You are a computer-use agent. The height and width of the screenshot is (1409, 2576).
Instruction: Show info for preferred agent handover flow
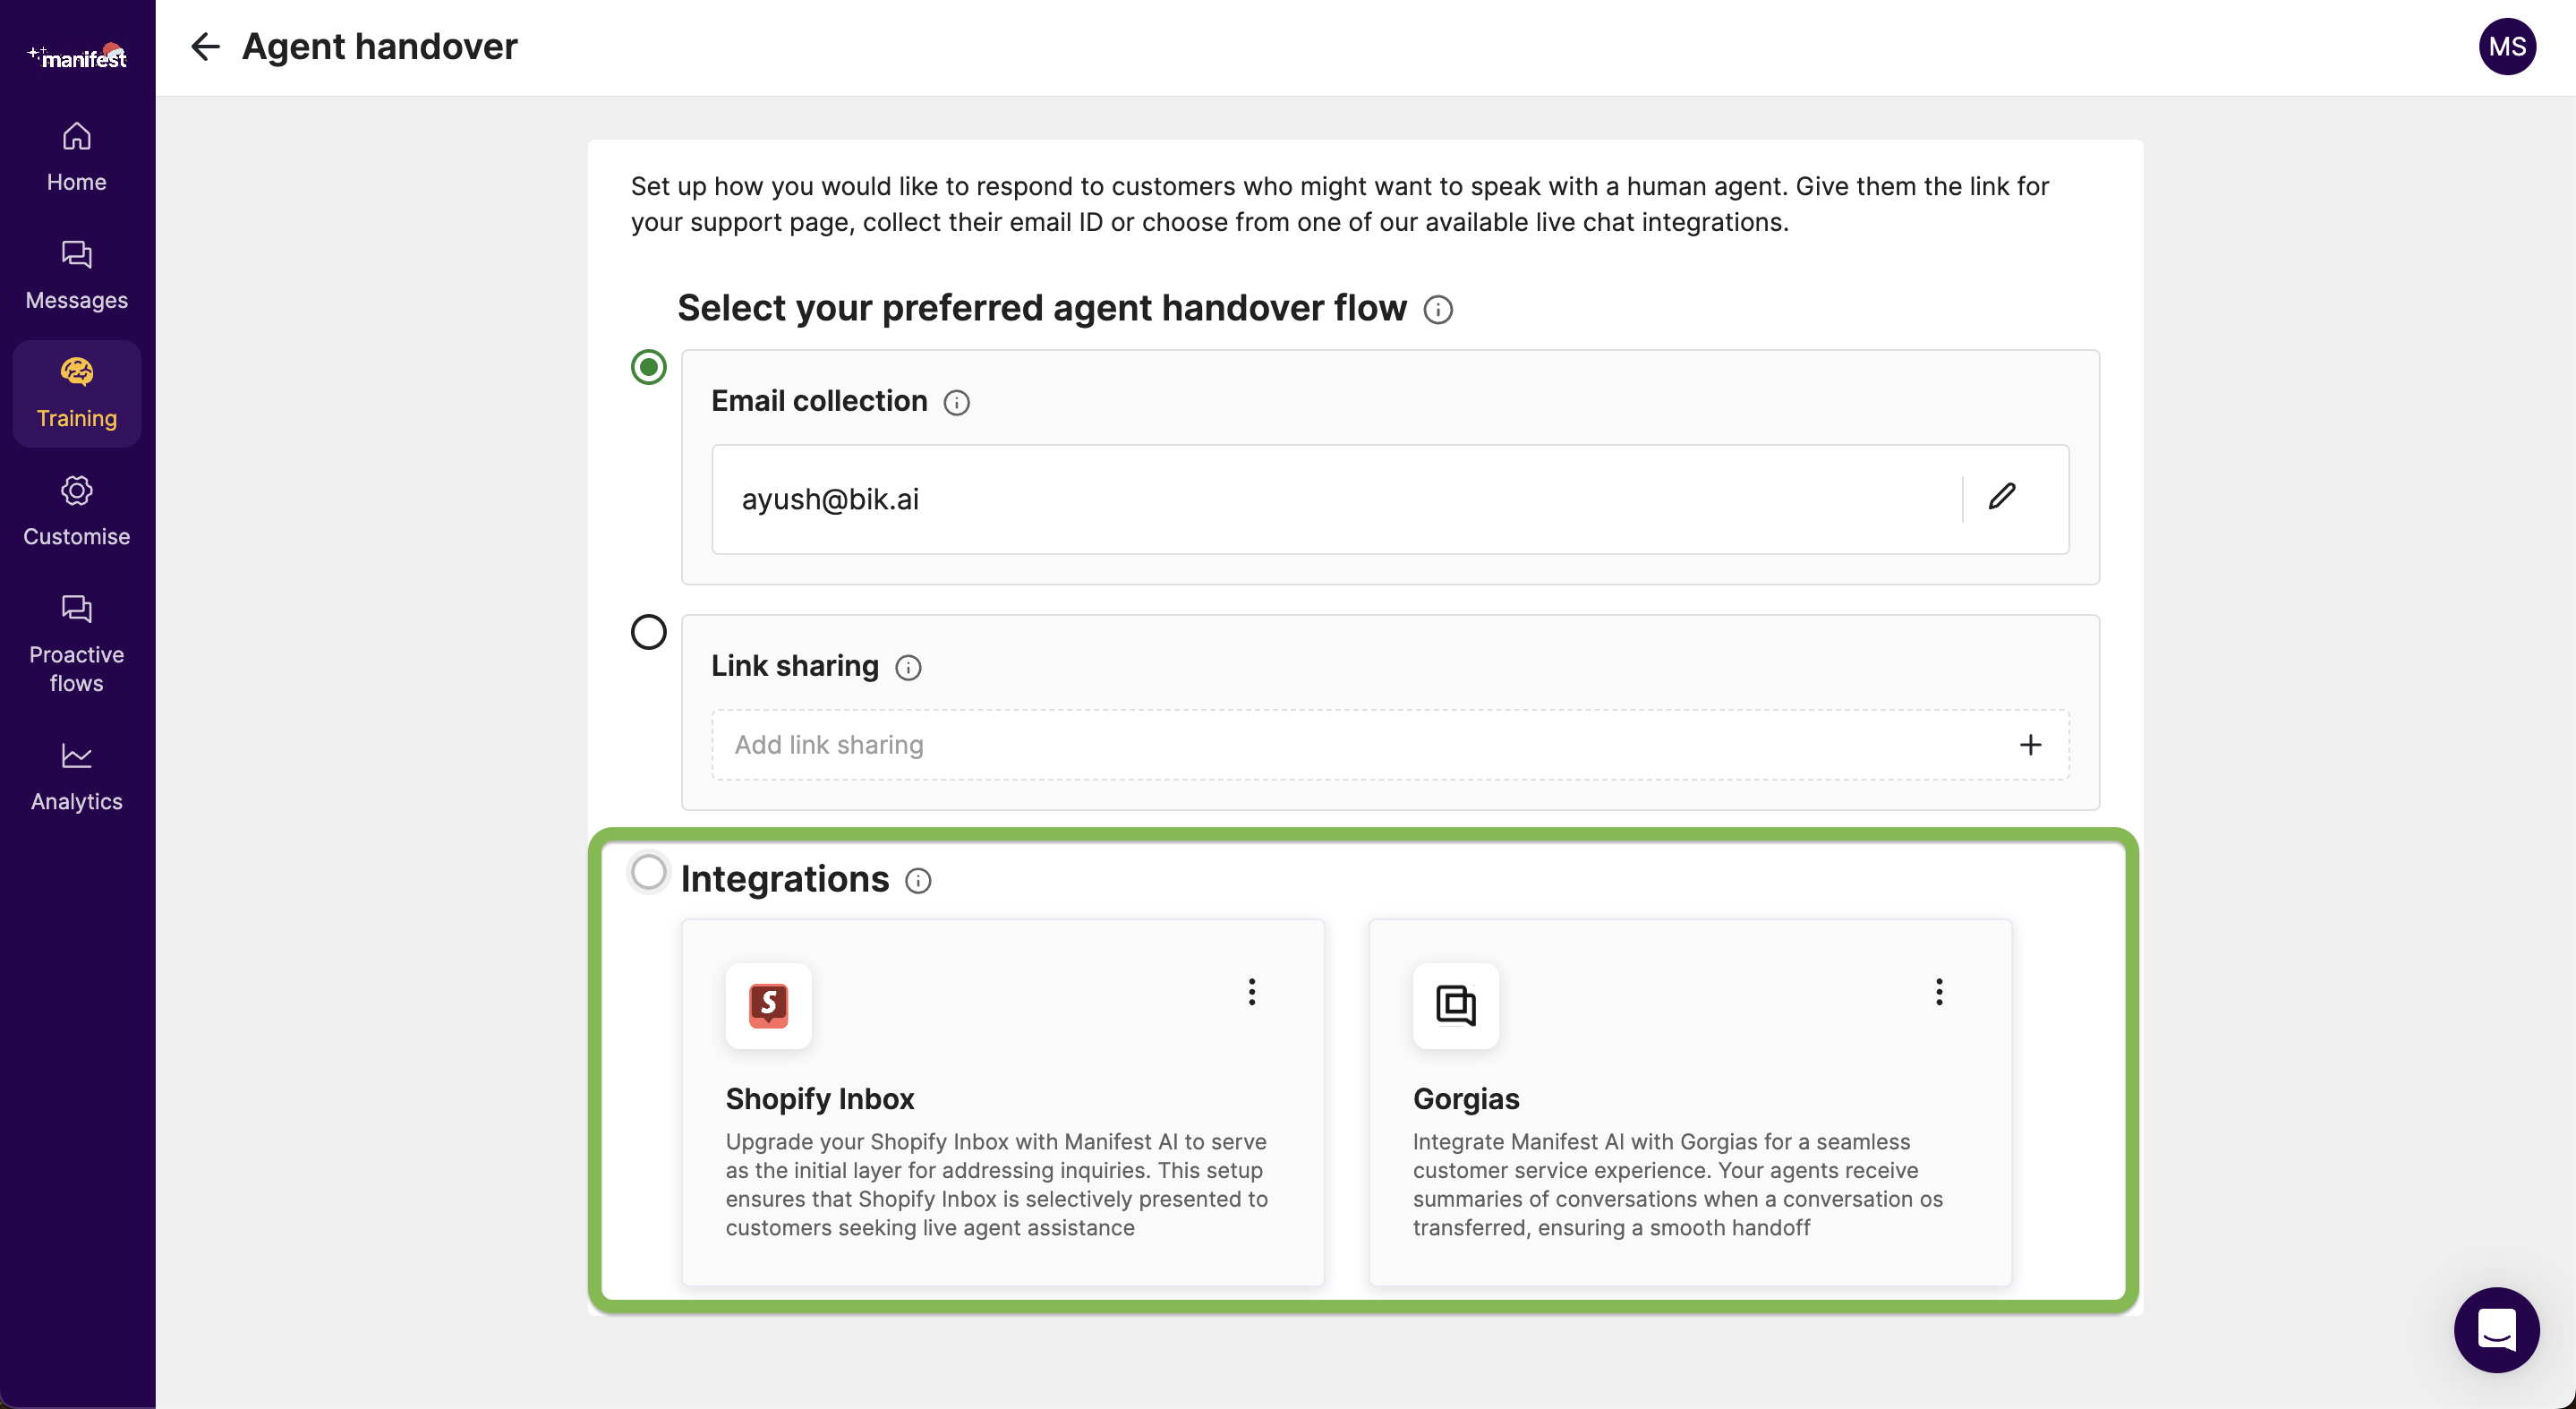(x=1438, y=310)
